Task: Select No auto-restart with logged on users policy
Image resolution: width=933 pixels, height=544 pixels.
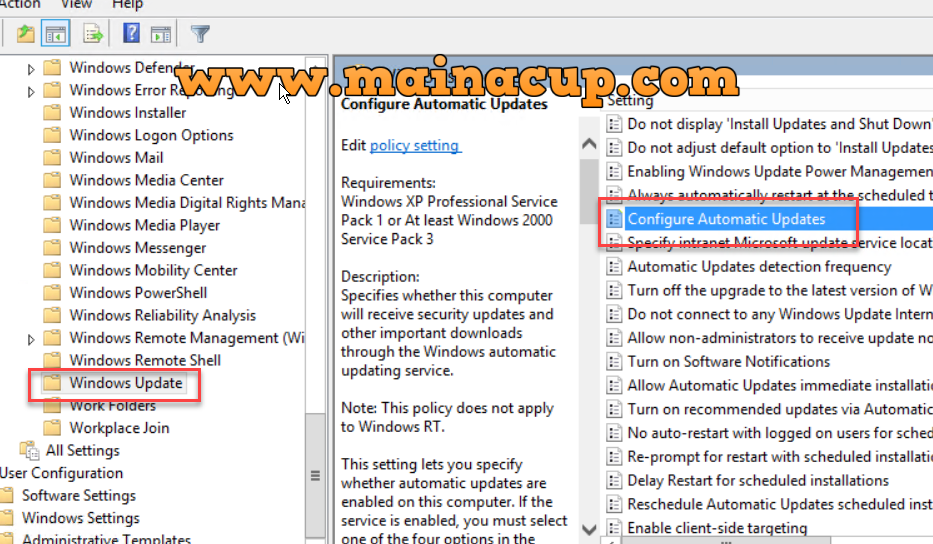Action: [779, 433]
